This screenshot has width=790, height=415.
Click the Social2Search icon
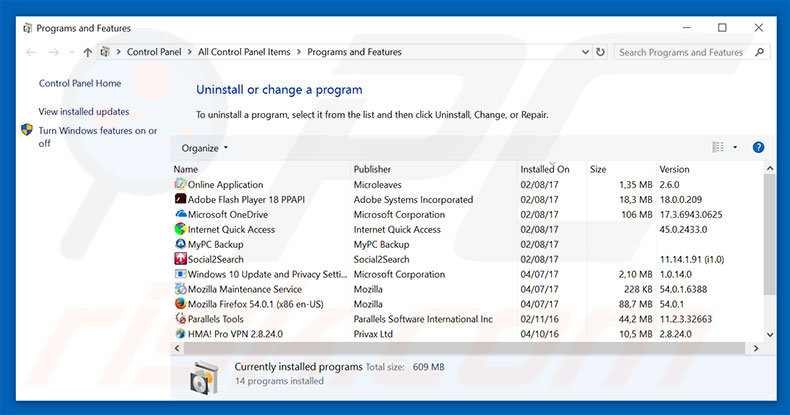pos(180,259)
